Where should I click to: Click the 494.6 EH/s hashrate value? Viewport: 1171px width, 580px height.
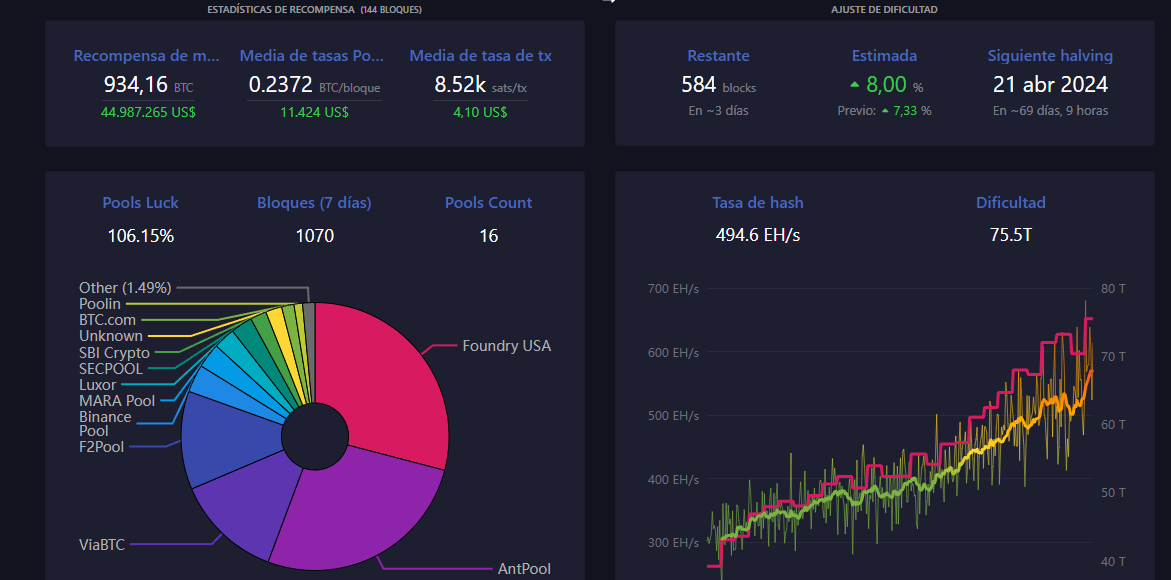point(758,236)
